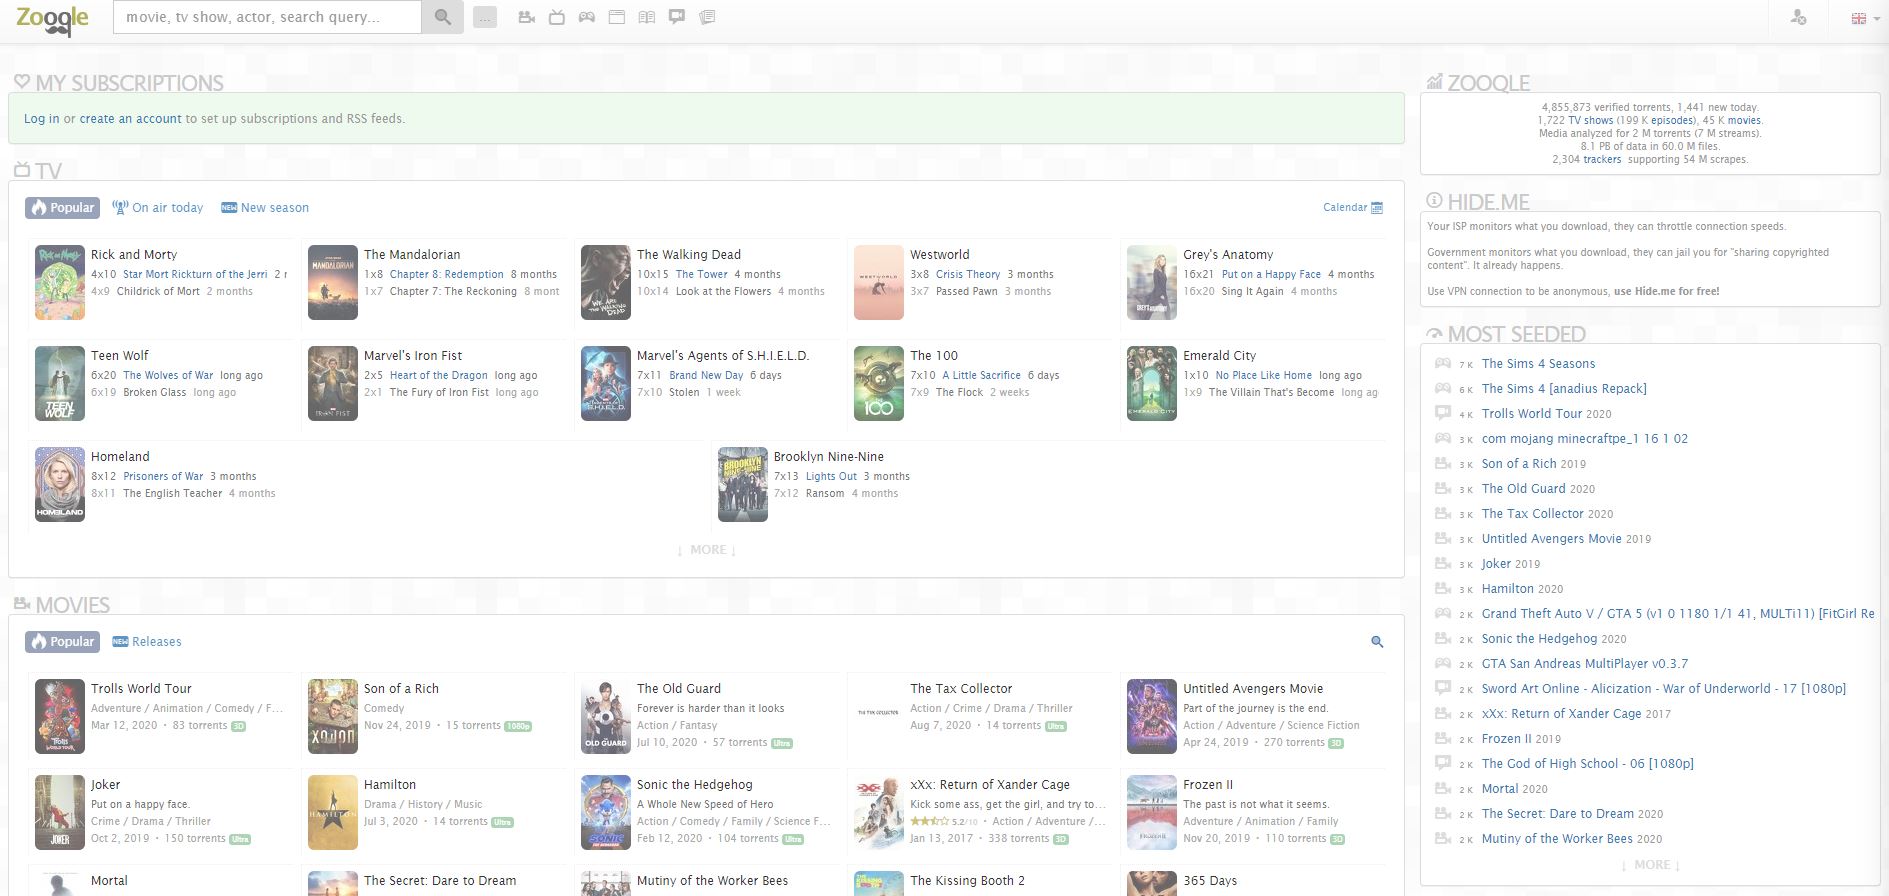Open the language flag dropdown
This screenshot has height=896, width=1889.
[1859, 18]
